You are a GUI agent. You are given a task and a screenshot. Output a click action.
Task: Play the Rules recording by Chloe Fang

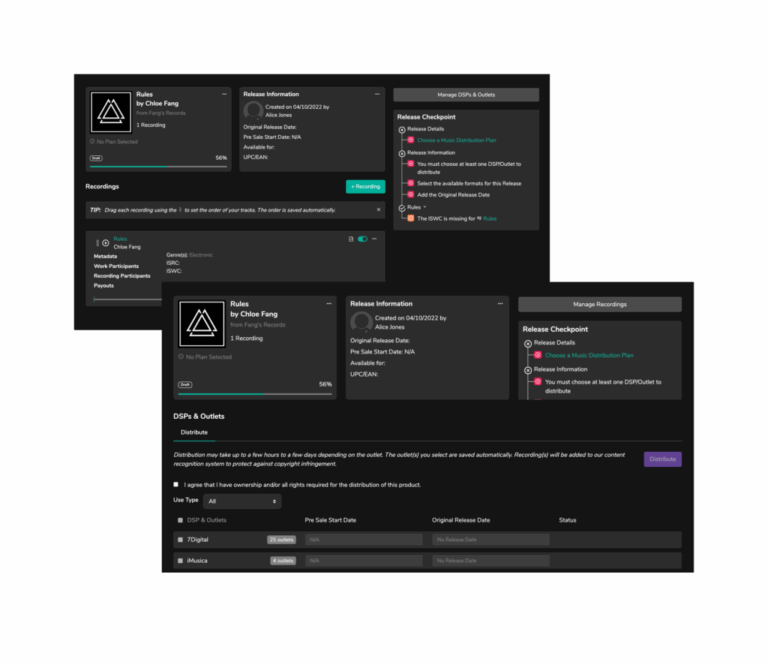[105, 242]
